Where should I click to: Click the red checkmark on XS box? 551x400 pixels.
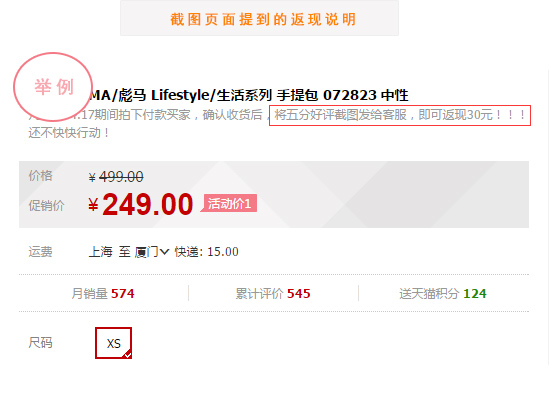[128, 355]
